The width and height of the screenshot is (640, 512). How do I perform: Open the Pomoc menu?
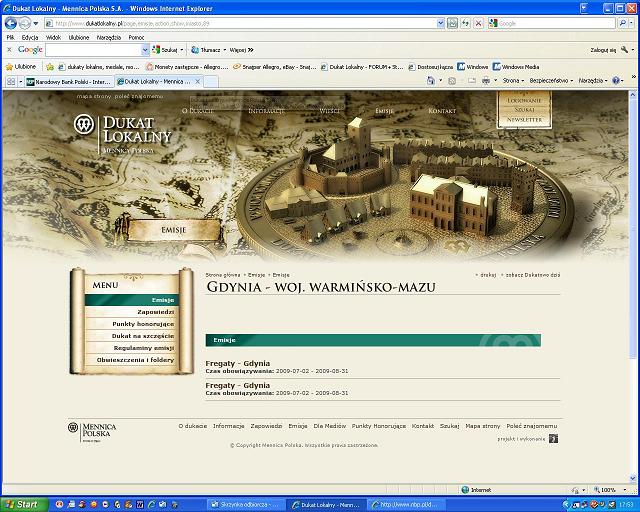(x=136, y=38)
